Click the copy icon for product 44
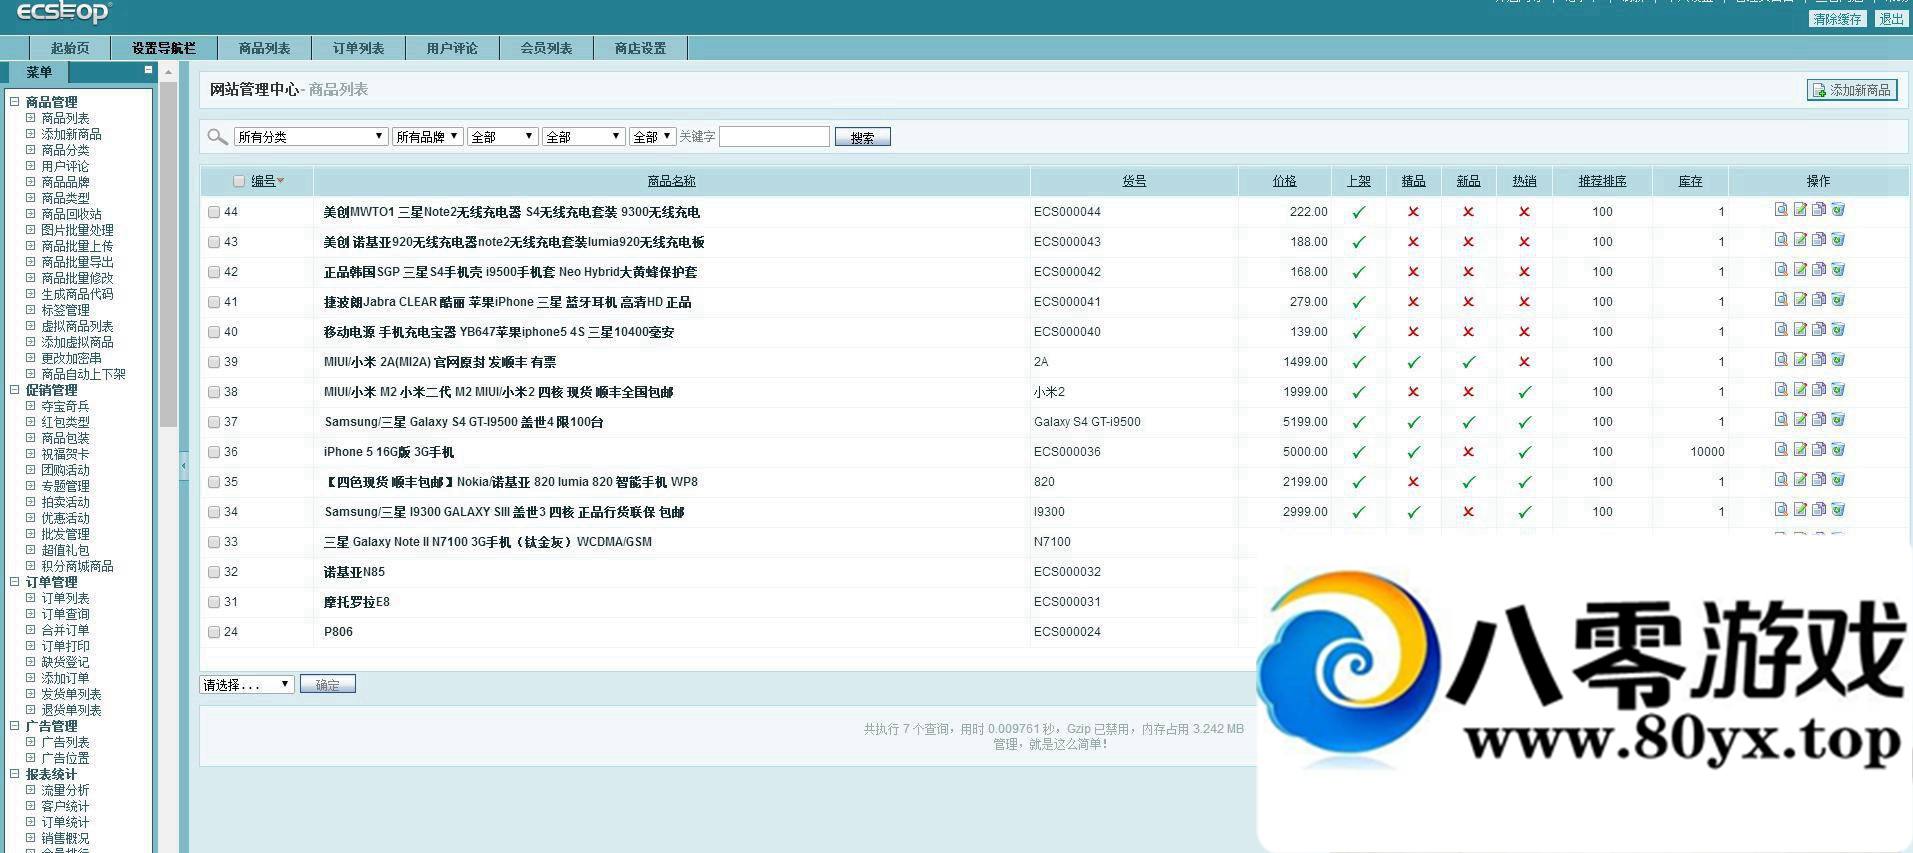The height and width of the screenshot is (853, 1913). (1819, 210)
